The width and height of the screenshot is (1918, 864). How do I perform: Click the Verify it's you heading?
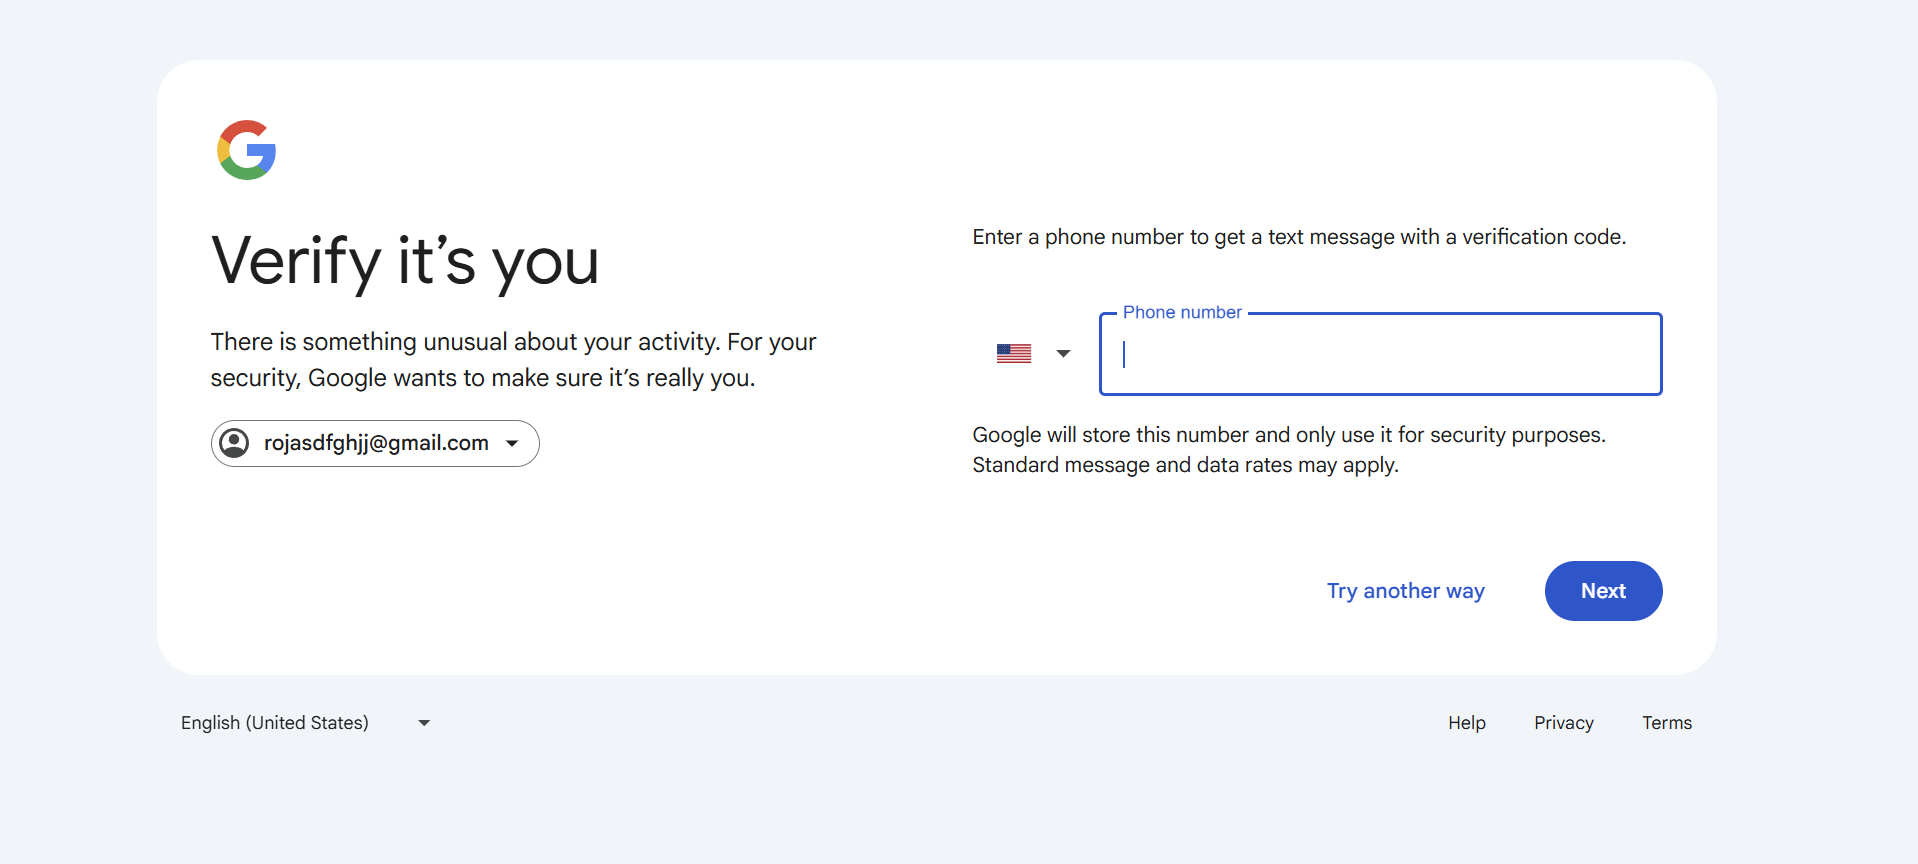(405, 262)
